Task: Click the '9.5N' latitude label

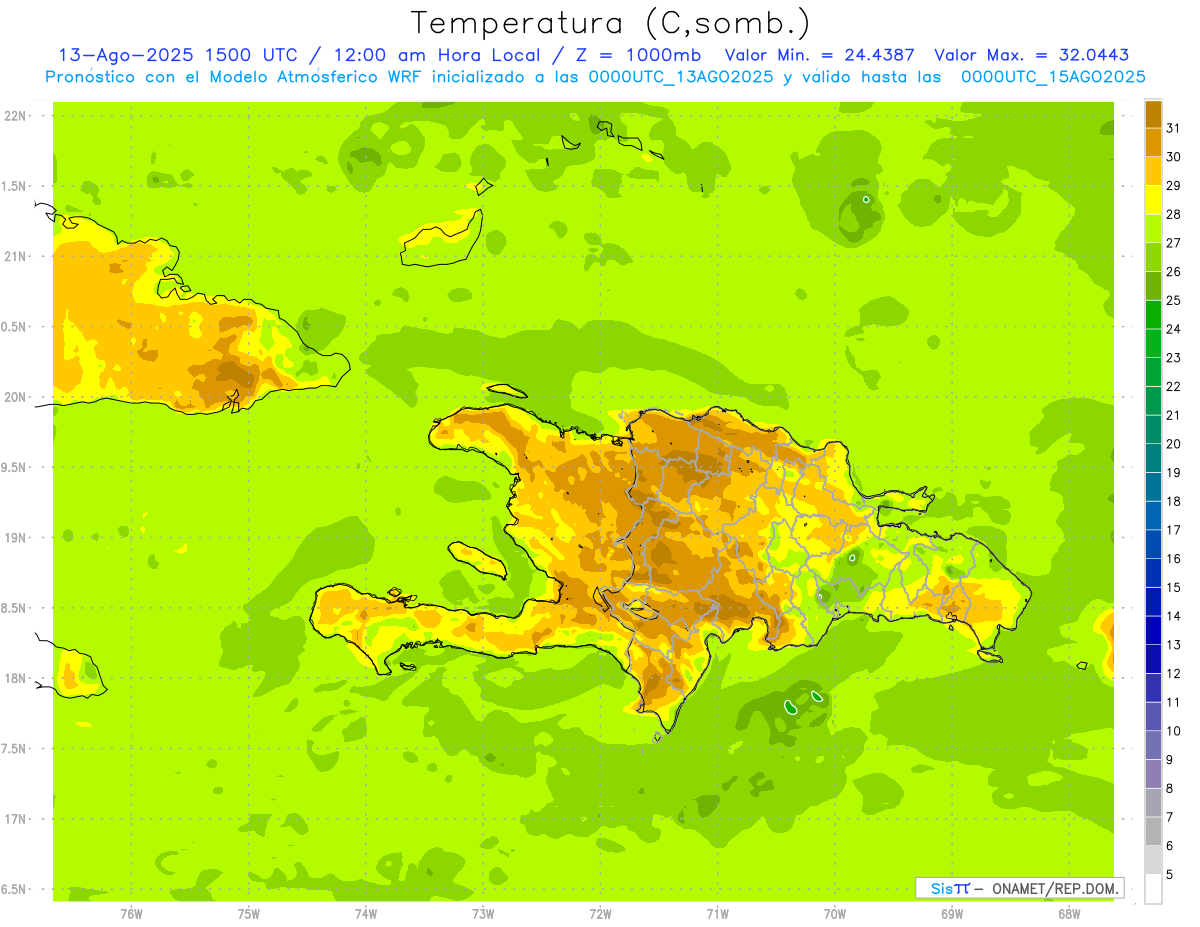Action: [14, 467]
